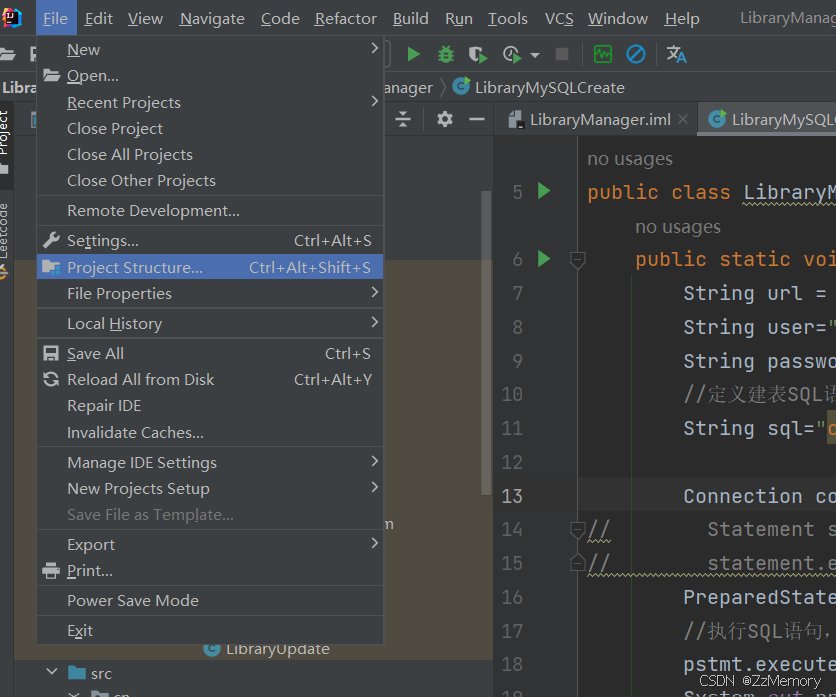This screenshot has height=697, width=836.
Task: Open the green monitor plugin icon
Action: click(x=603, y=54)
